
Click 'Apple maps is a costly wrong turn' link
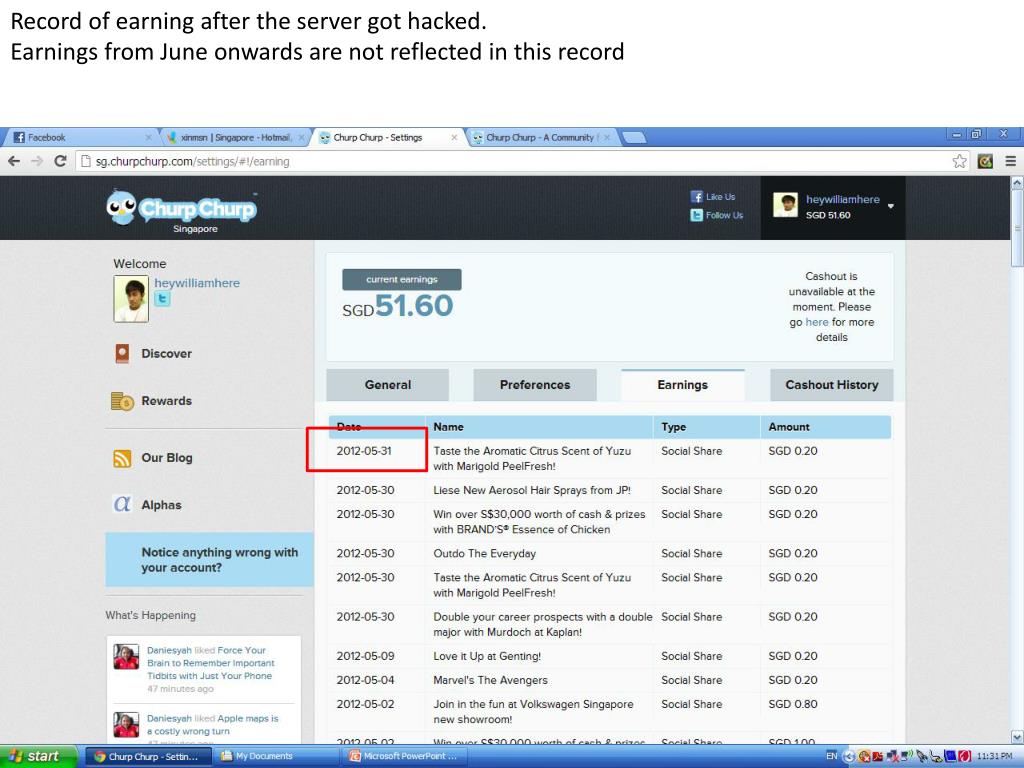pyautogui.click(x=212, y=725)
